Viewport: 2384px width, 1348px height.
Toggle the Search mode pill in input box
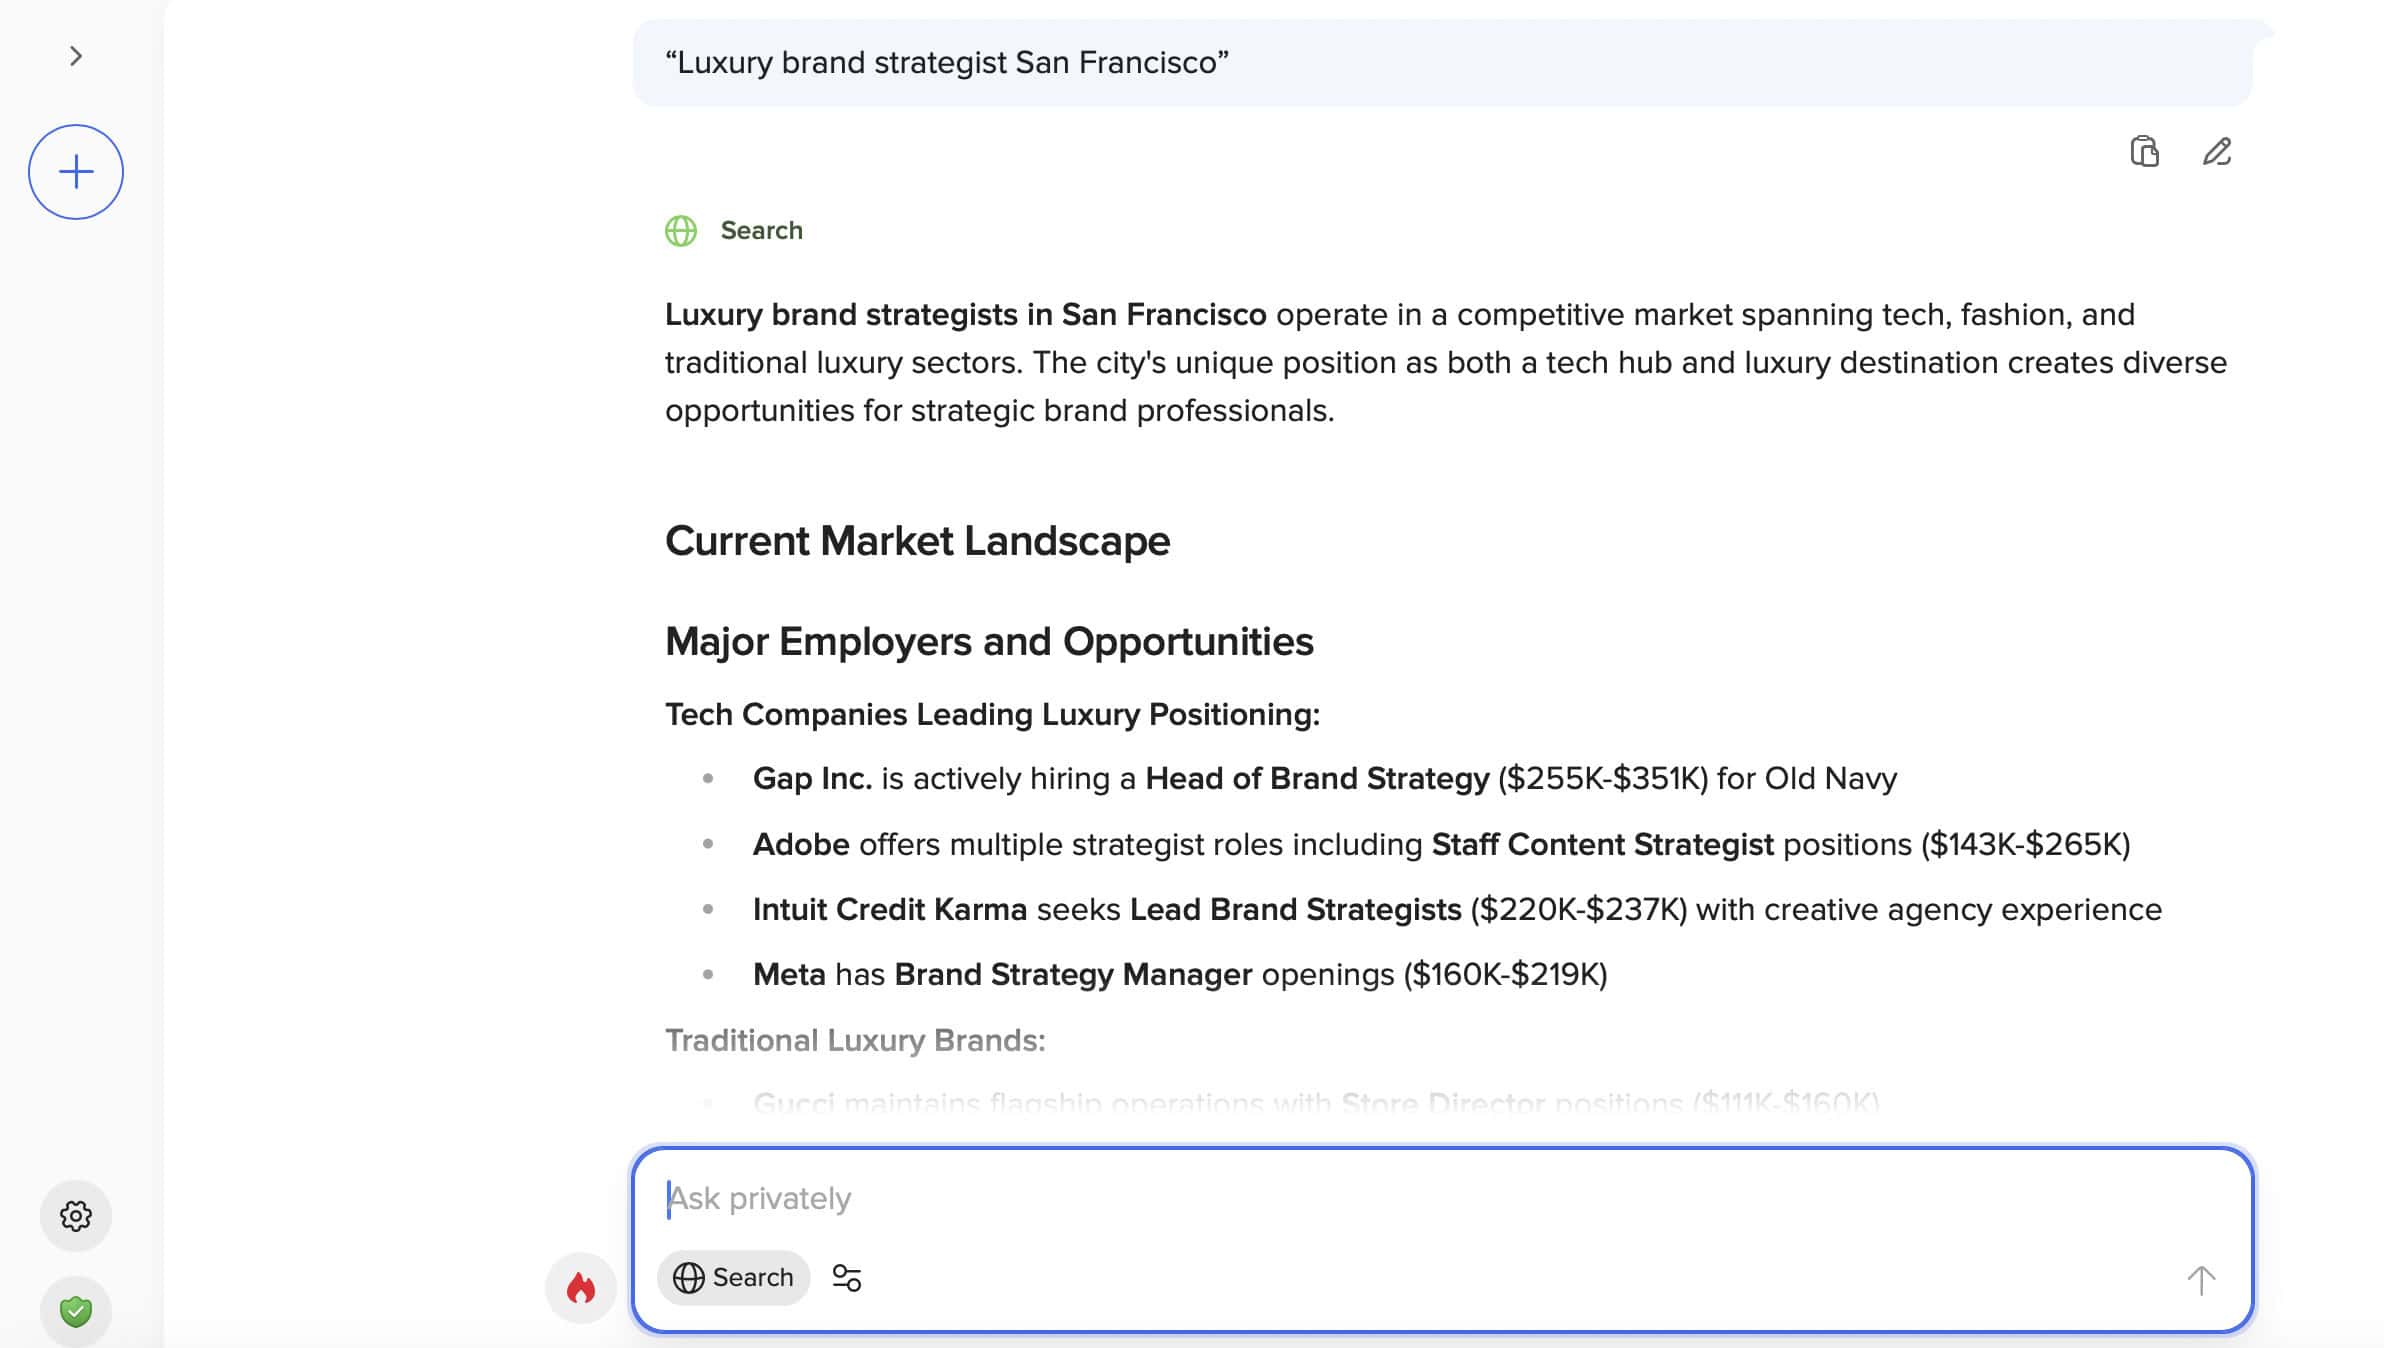(733, 1278)
